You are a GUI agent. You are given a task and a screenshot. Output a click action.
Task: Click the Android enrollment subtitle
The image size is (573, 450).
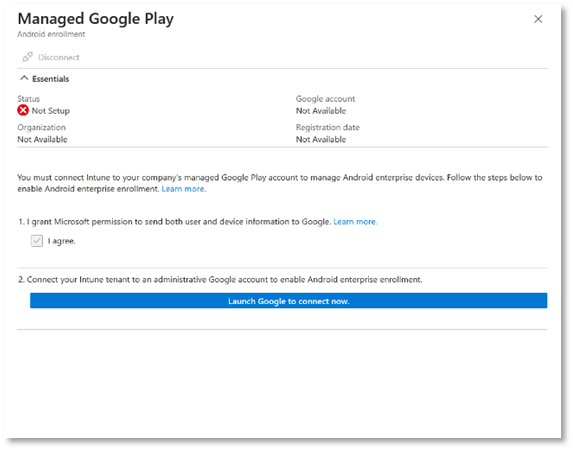[x=51, y=34]
